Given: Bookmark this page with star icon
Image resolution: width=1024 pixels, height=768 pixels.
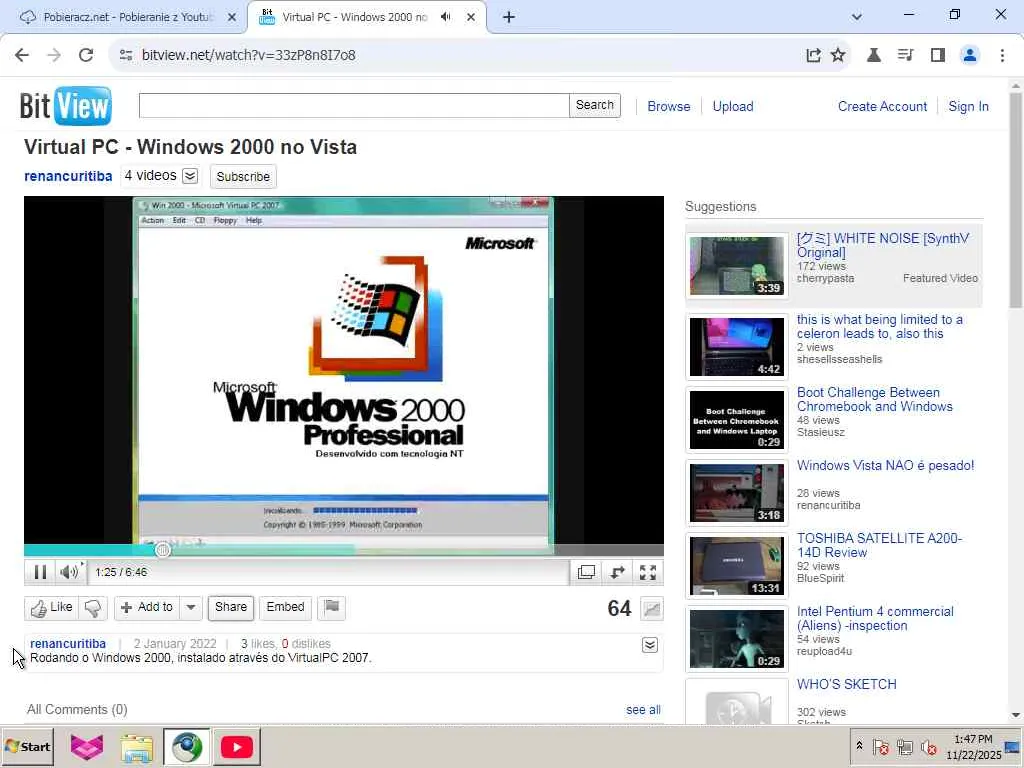Looking at the screenshot, I should (x=838, y=55).
